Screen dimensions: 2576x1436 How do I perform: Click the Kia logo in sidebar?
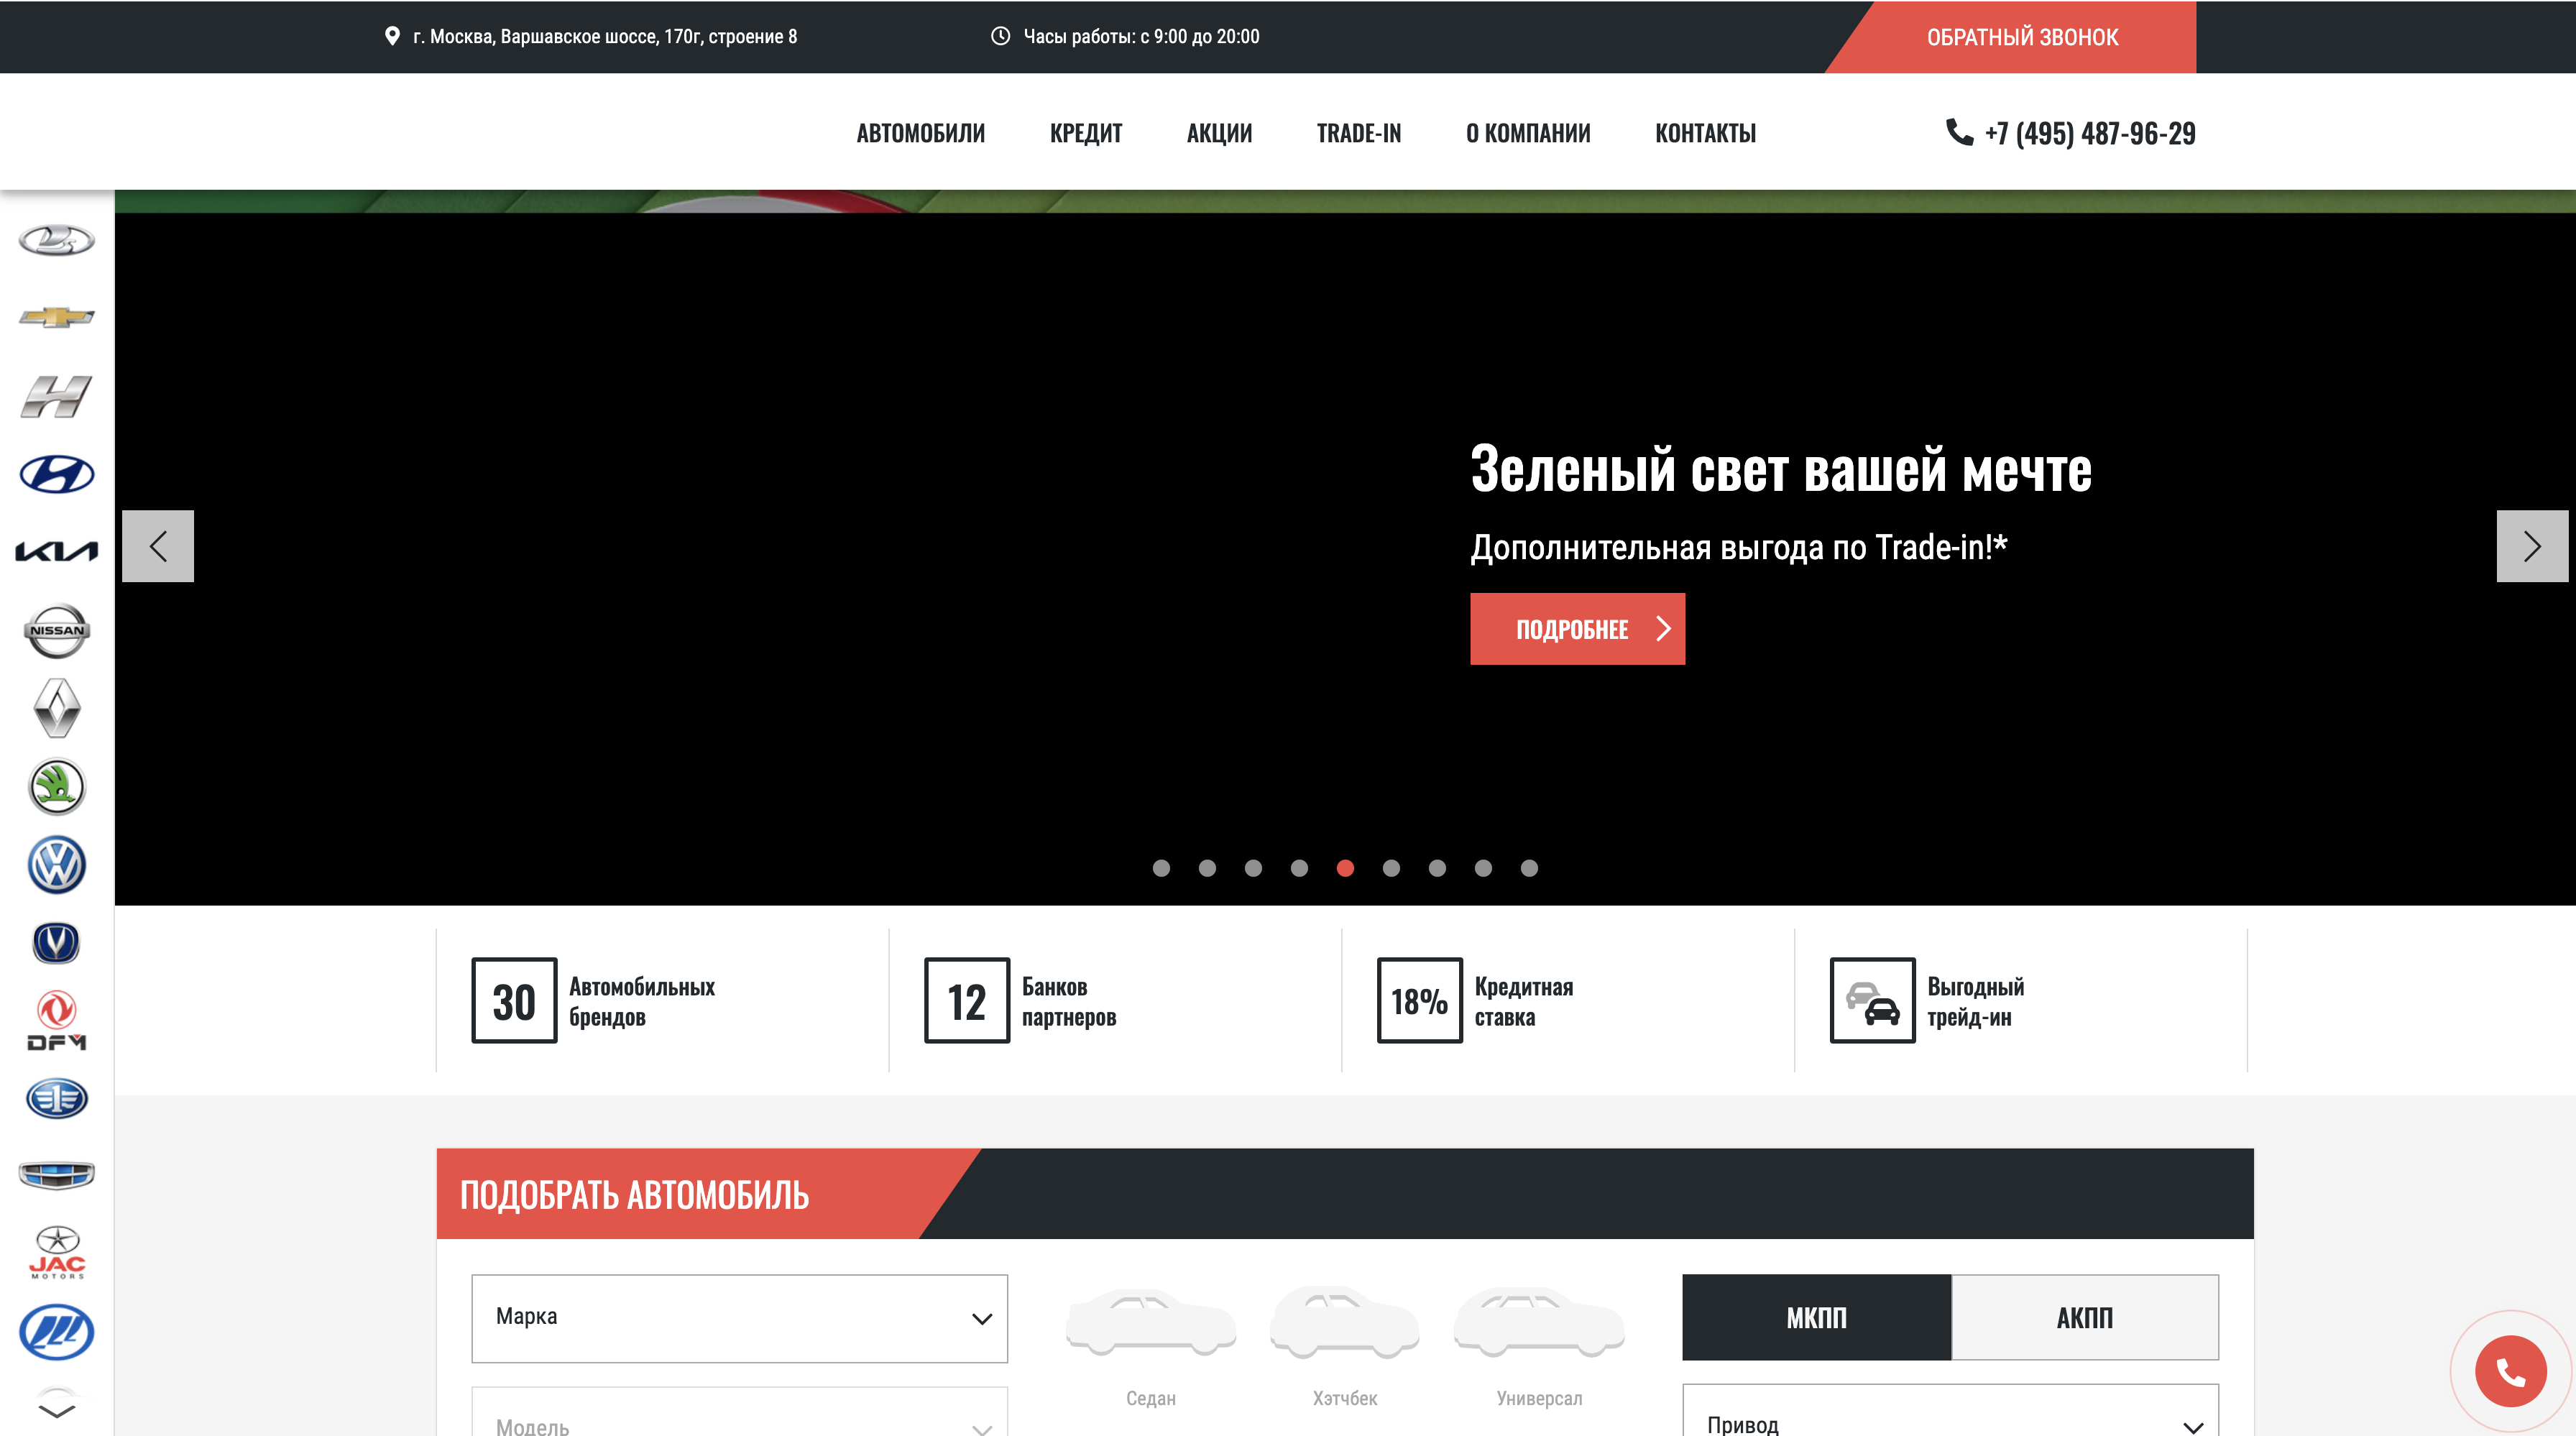click(x=57, y=551)
